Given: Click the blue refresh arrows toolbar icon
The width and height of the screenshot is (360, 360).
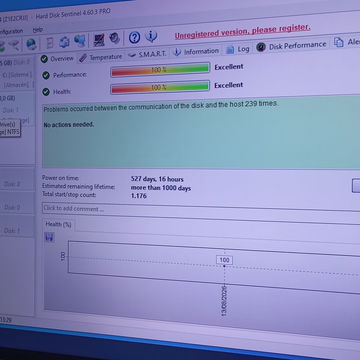Looking at the screenshot, I should click(64, 42).
